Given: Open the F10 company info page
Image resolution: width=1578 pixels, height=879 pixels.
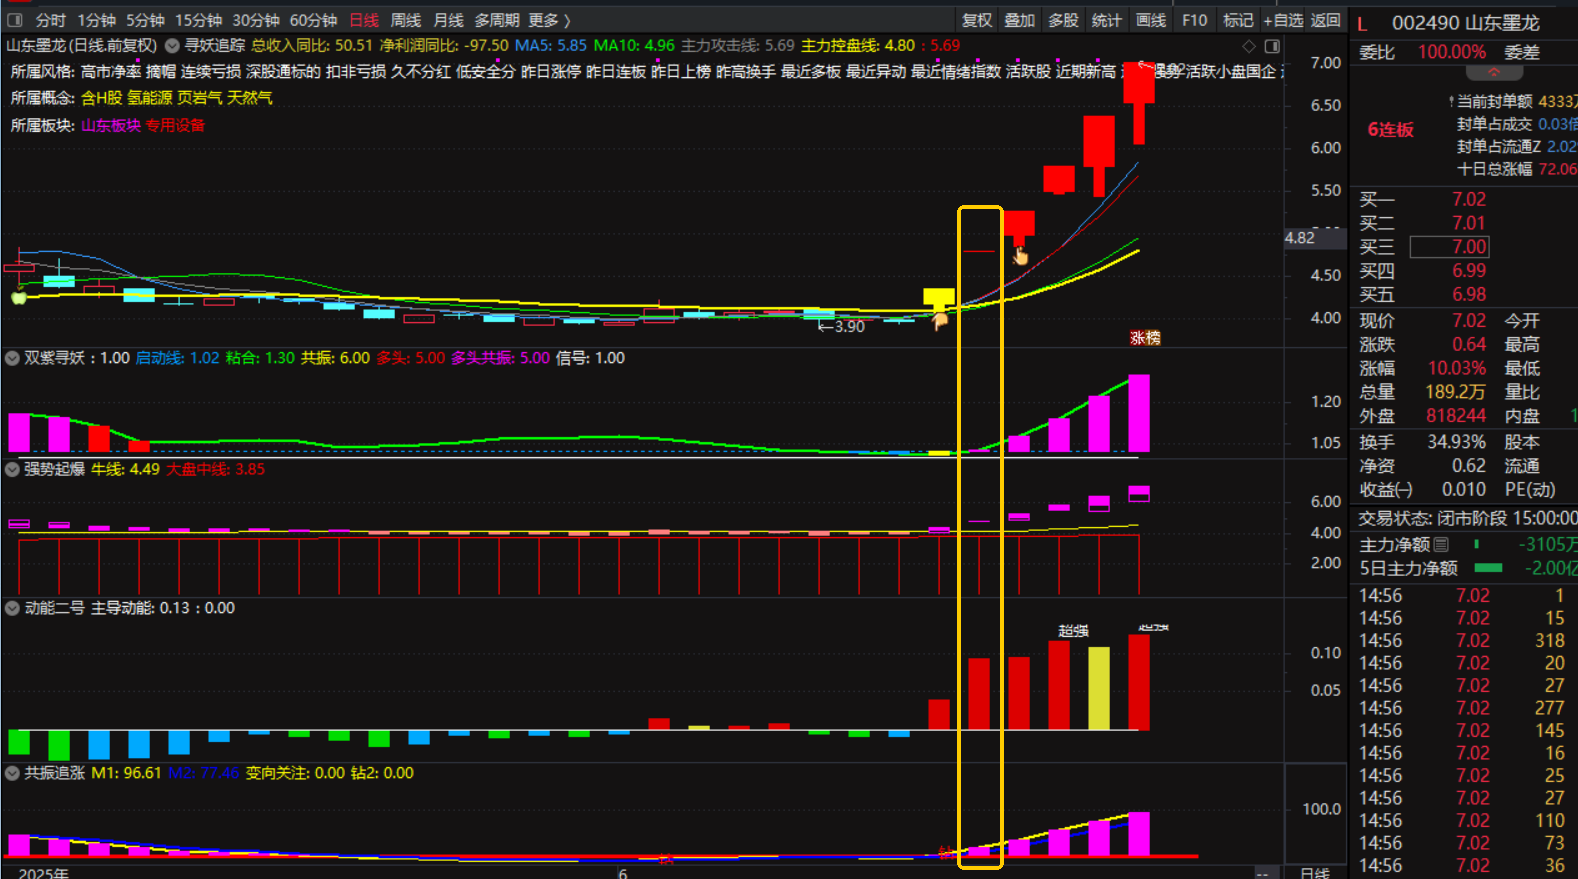Looking at the screenshot, I should (x=1194, y=20).
